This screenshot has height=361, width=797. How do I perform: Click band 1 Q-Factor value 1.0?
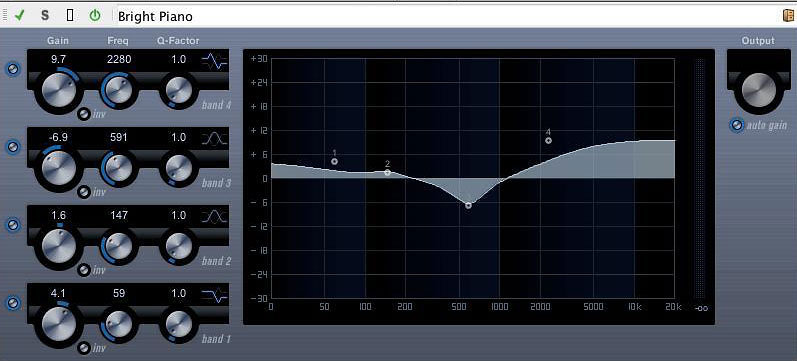coord(178,293)
